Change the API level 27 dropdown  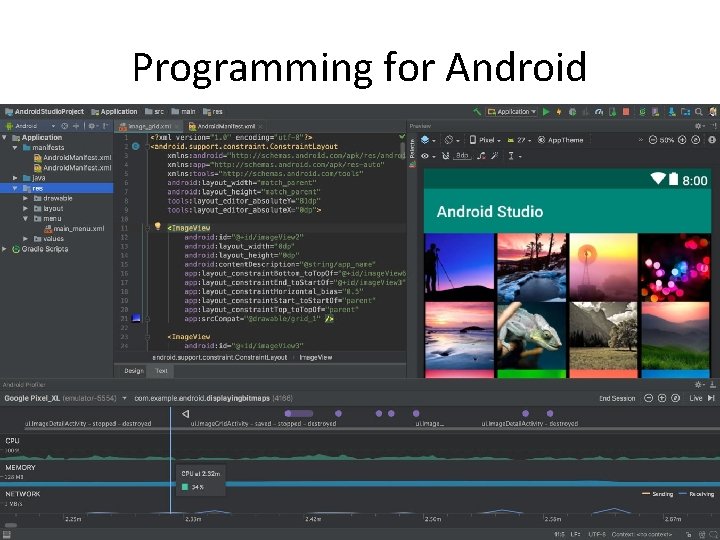tap(519, 140)
